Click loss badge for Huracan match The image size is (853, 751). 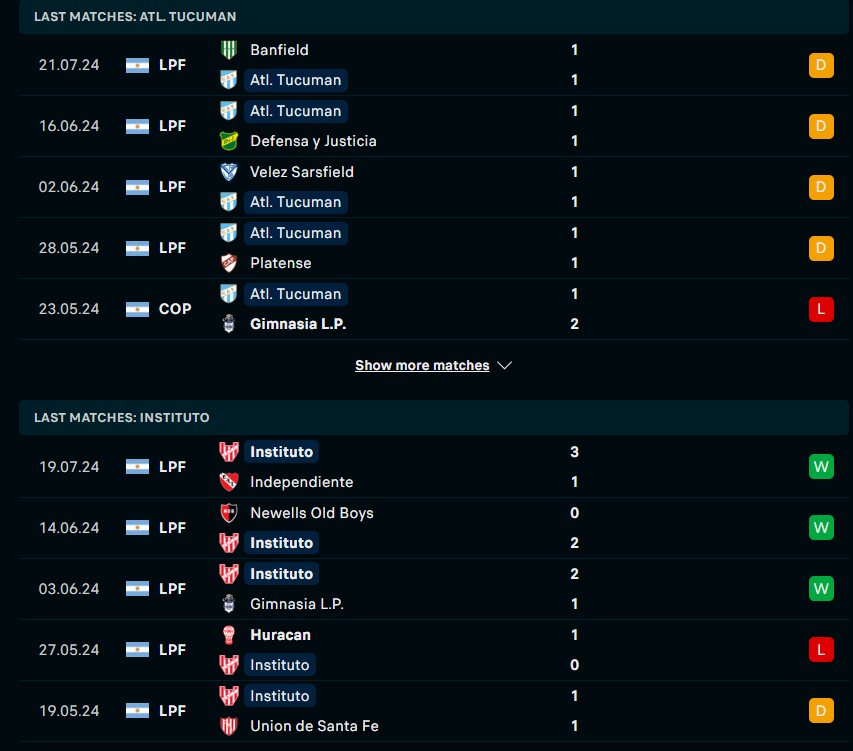(x=821, y=649)
